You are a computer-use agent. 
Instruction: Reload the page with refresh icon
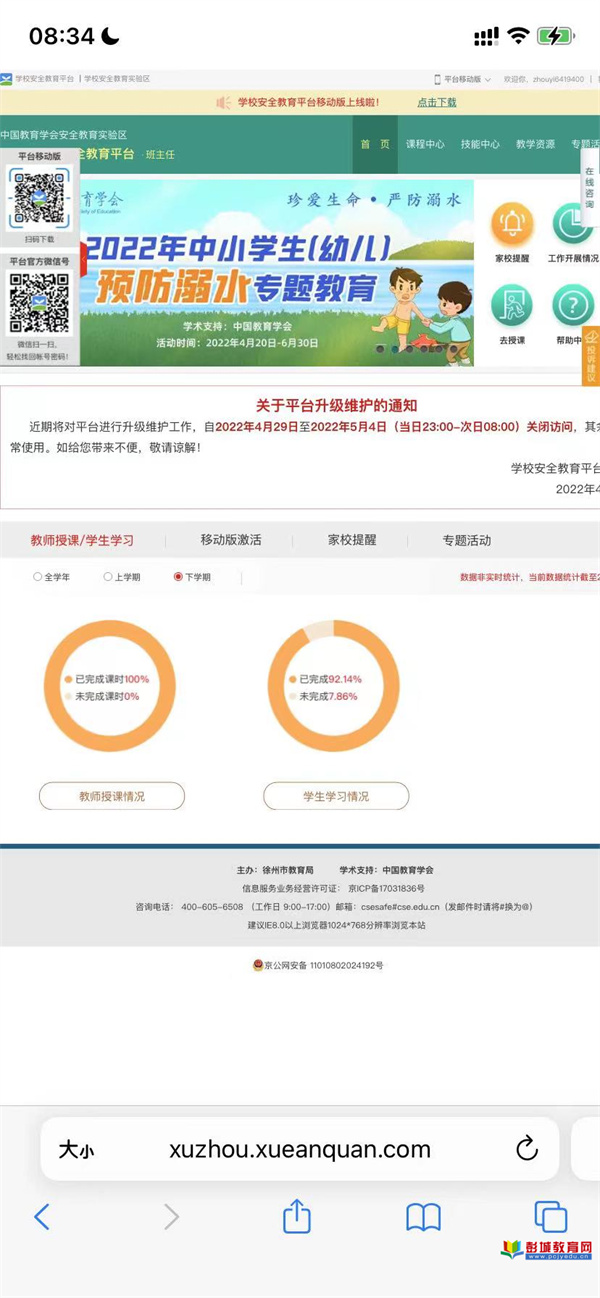pyautogui.click(x=527, y=1149)
